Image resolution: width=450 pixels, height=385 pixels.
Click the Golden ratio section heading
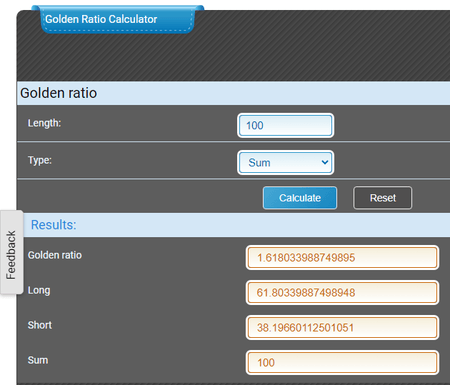pyautogui.click(x=59, y=93)
